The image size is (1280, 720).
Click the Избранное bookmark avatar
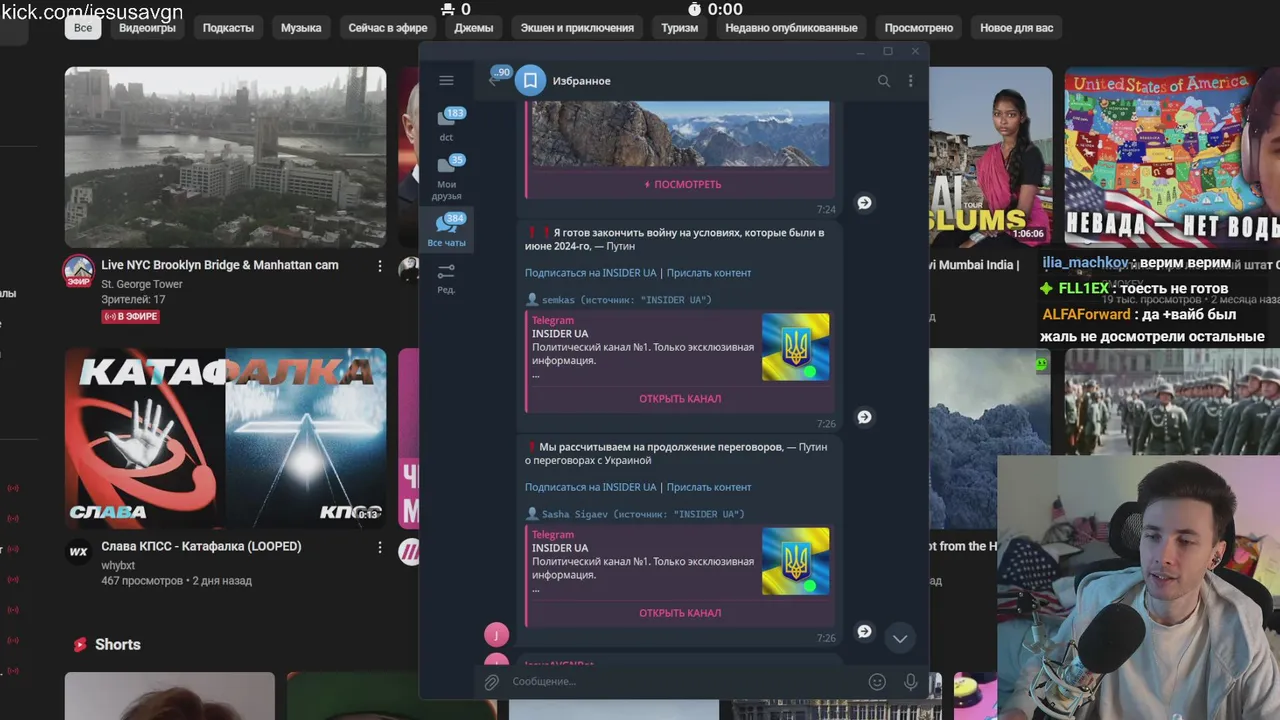[531, 81]
